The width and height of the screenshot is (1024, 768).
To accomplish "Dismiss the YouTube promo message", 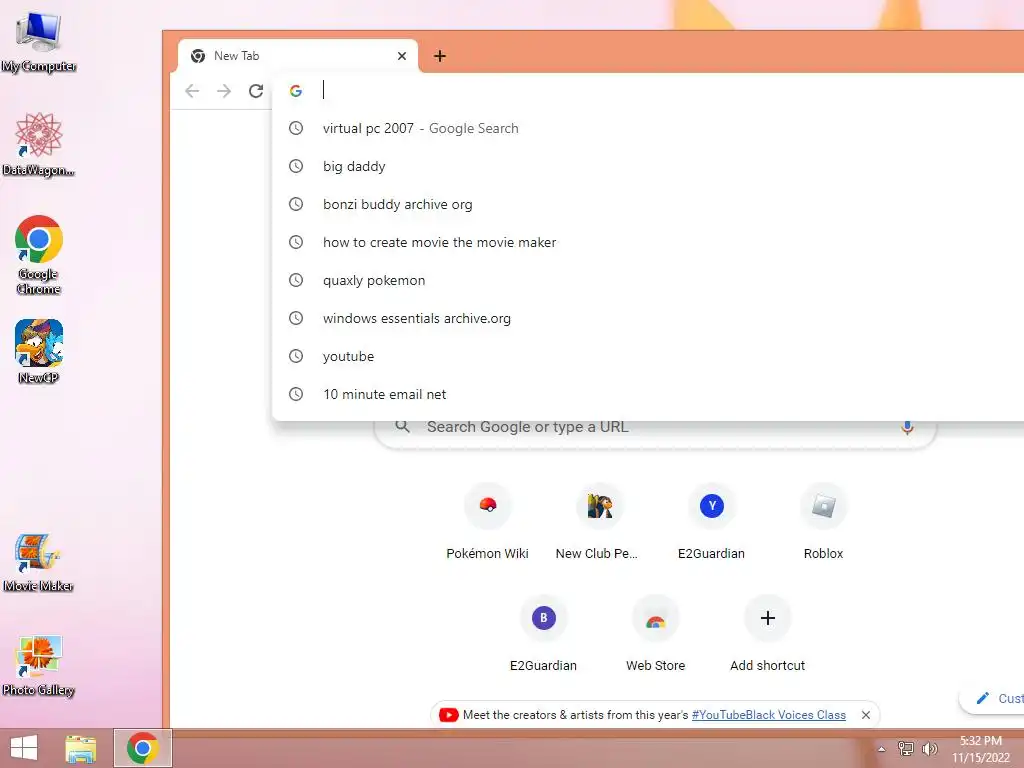I will (865, 715).
